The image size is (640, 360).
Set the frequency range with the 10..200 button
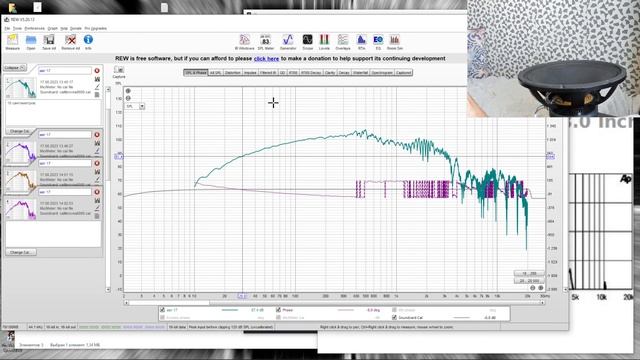point(529,273)
